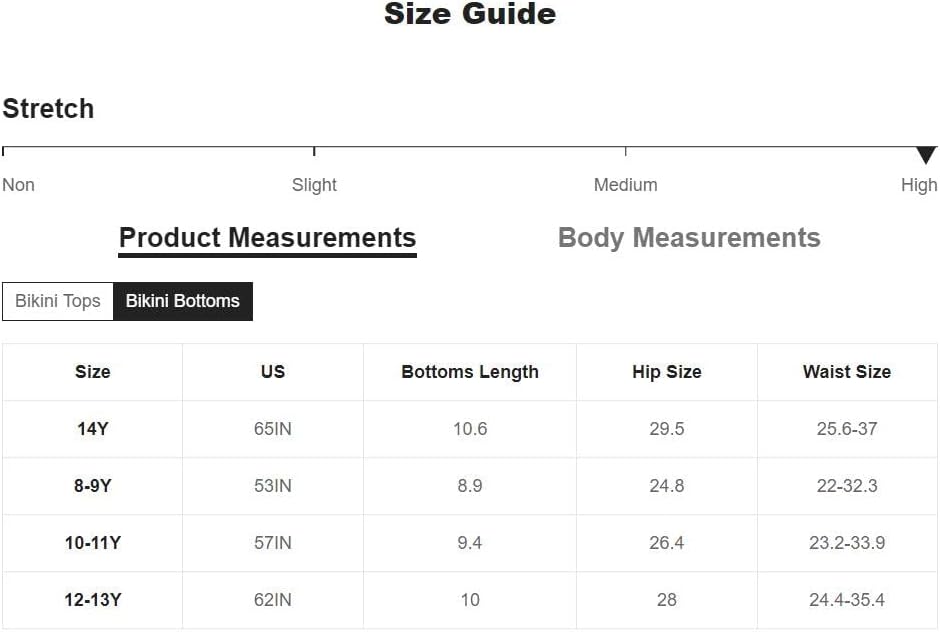Click the 23.2-33.9 waist size cell
Screen dimensions: 940x632
[847, 543]
